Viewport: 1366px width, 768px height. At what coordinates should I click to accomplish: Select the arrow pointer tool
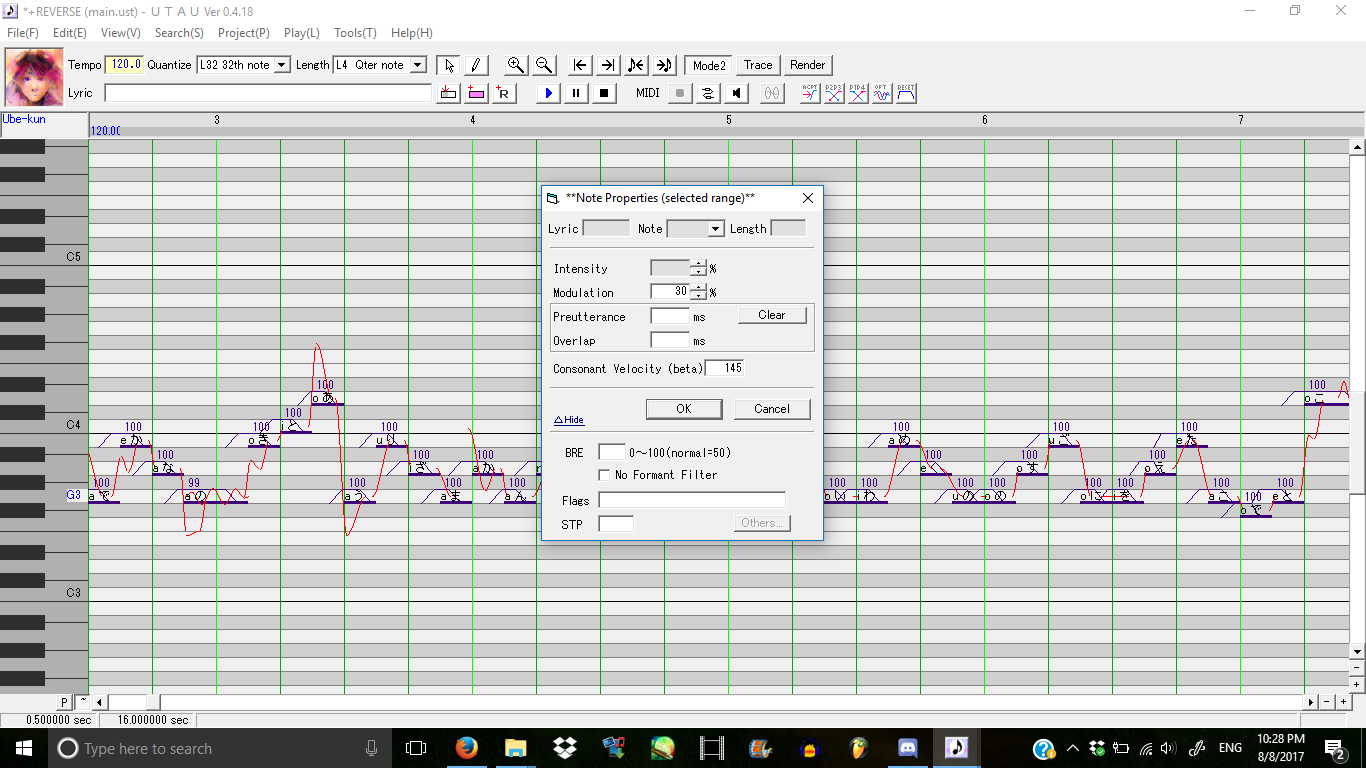click(x=449, y=65)
